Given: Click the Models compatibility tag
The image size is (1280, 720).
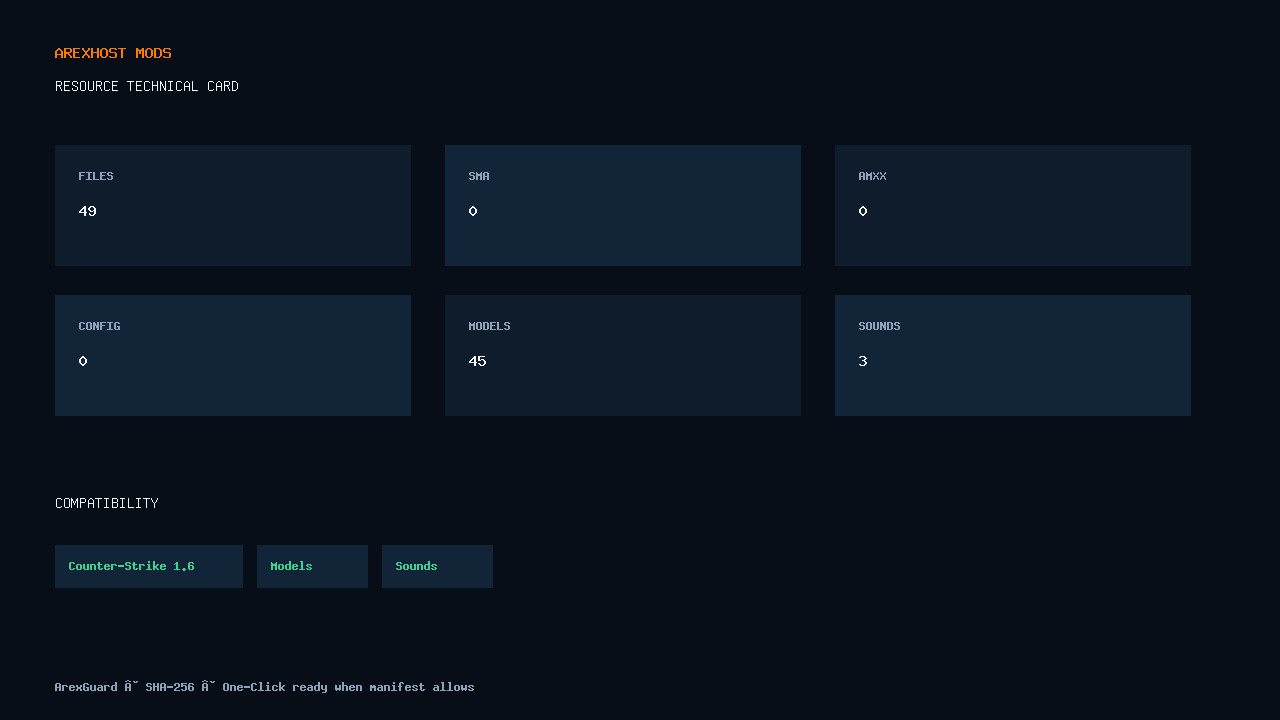Looking at the screenshot, I should pyautogui.click(x=312, y=566).
